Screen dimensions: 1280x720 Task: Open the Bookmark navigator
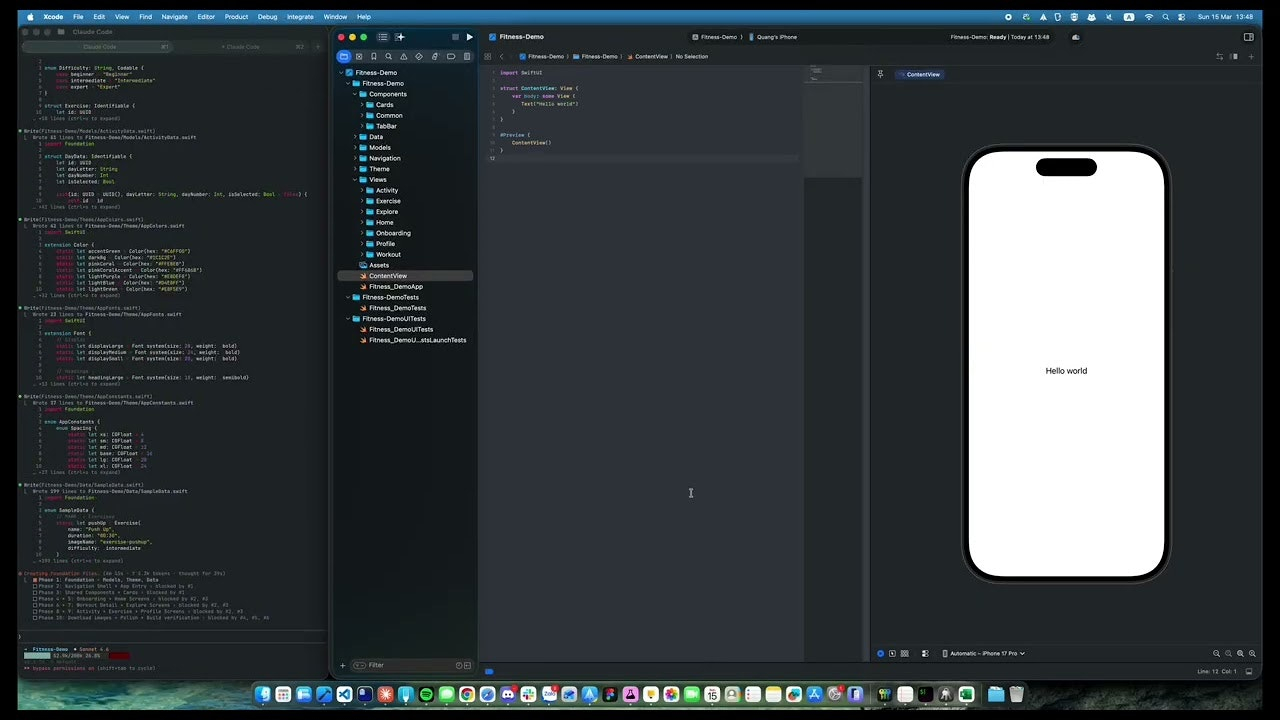(x=374, y=57)
